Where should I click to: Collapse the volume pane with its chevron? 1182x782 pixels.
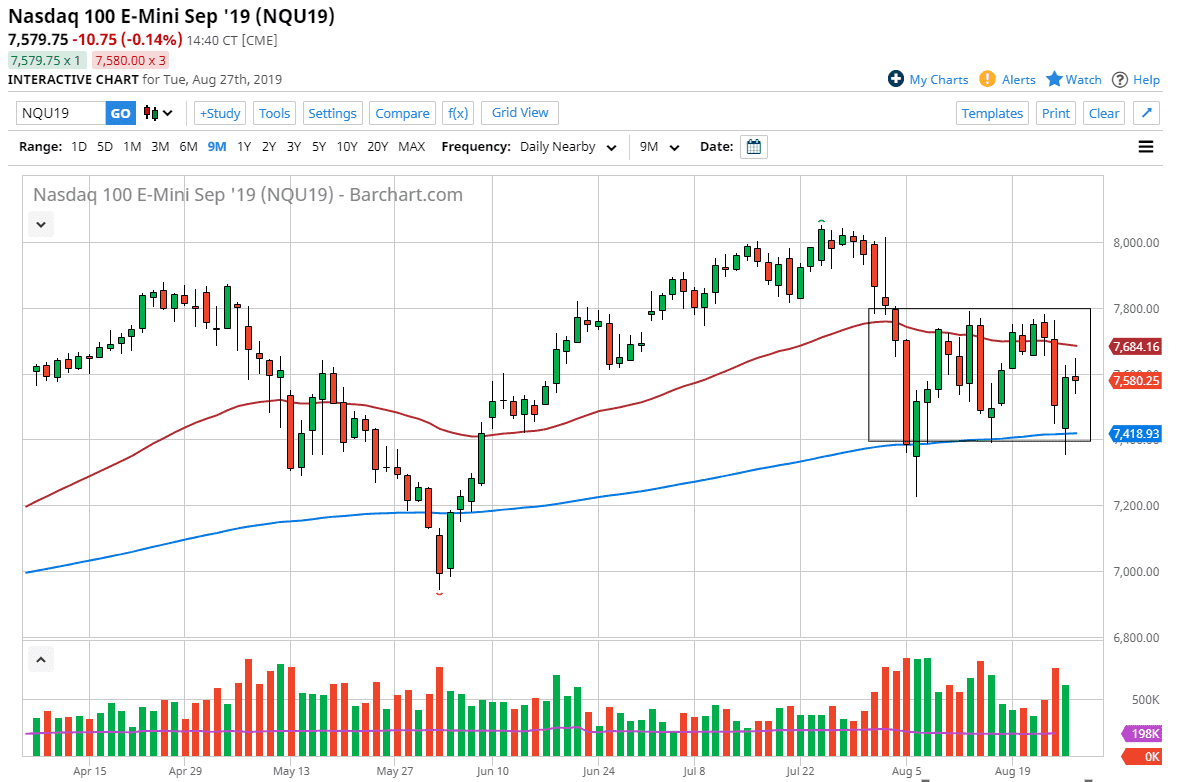coord(41,659)
